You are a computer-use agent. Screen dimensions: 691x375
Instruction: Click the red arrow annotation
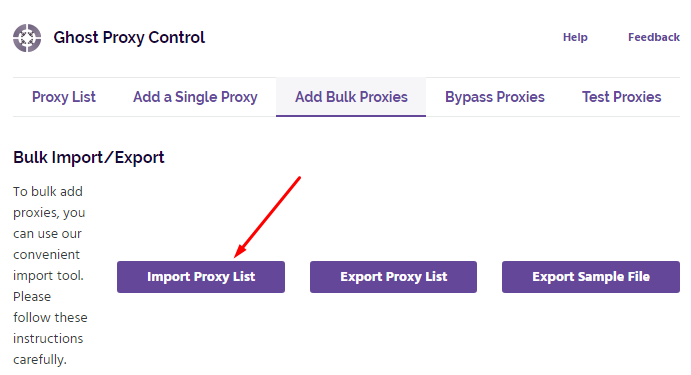click(267, 217)
